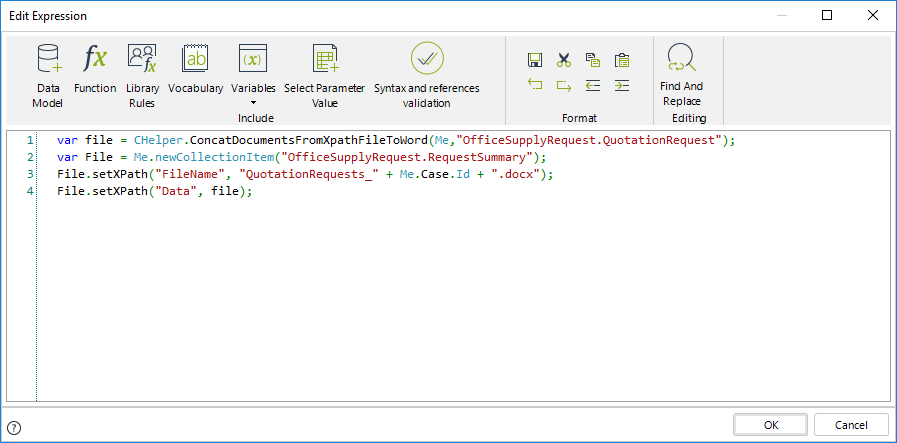Copy selection using the copy icon
The height and width of the screenshot is (443, 897).
click(593, 60)
